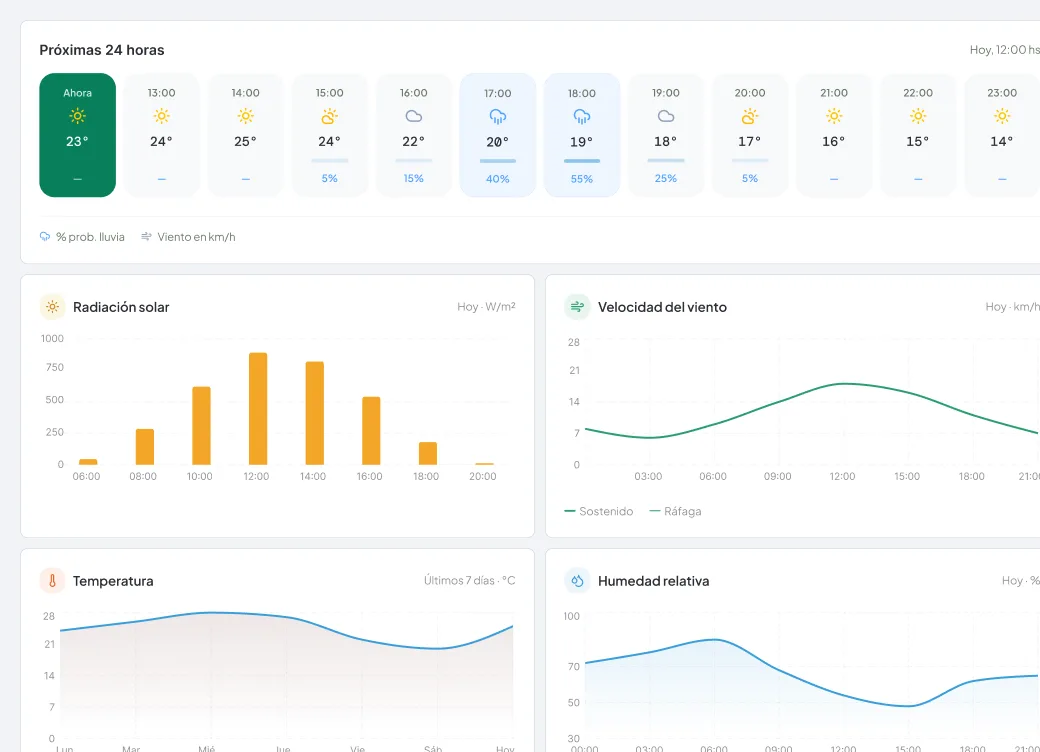Click the wind legend icon
This screenshot has width=1040, height=752.
point(147,237)
